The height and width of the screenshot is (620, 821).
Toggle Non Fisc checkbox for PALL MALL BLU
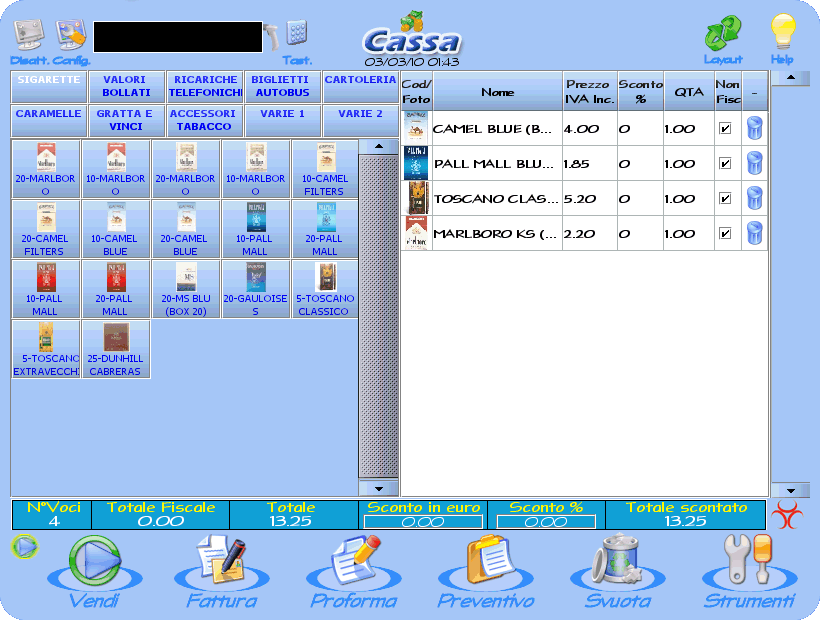(725, 163)
